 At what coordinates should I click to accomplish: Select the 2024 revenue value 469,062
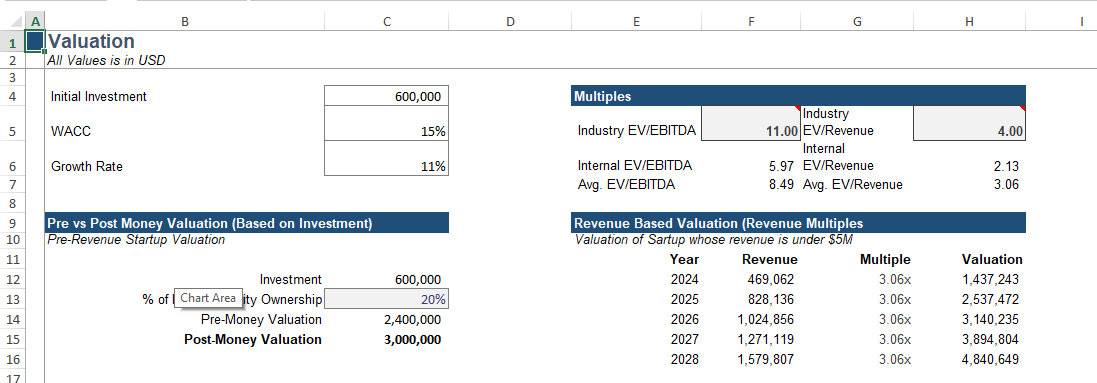(751, 279)
